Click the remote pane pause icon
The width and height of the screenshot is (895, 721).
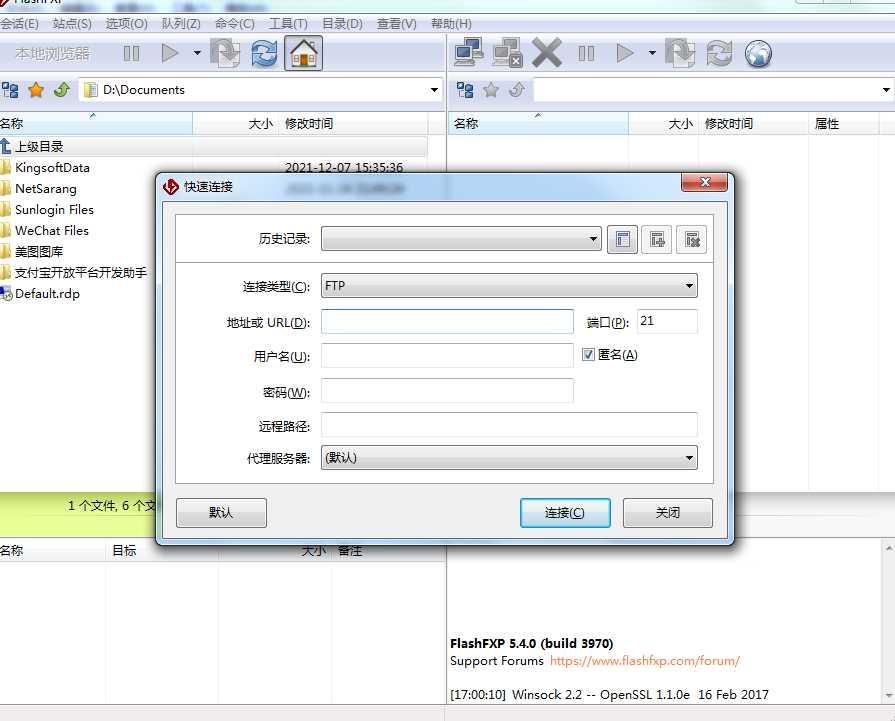(586, 54)
